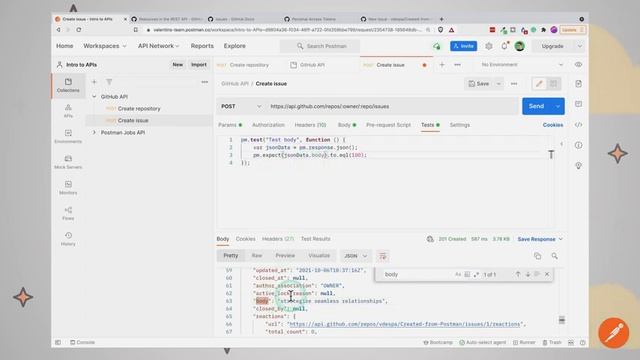The width and height of the screenshot is (640, 360).
Task: Open Postman settings gear icon
Action: (489, 46)
